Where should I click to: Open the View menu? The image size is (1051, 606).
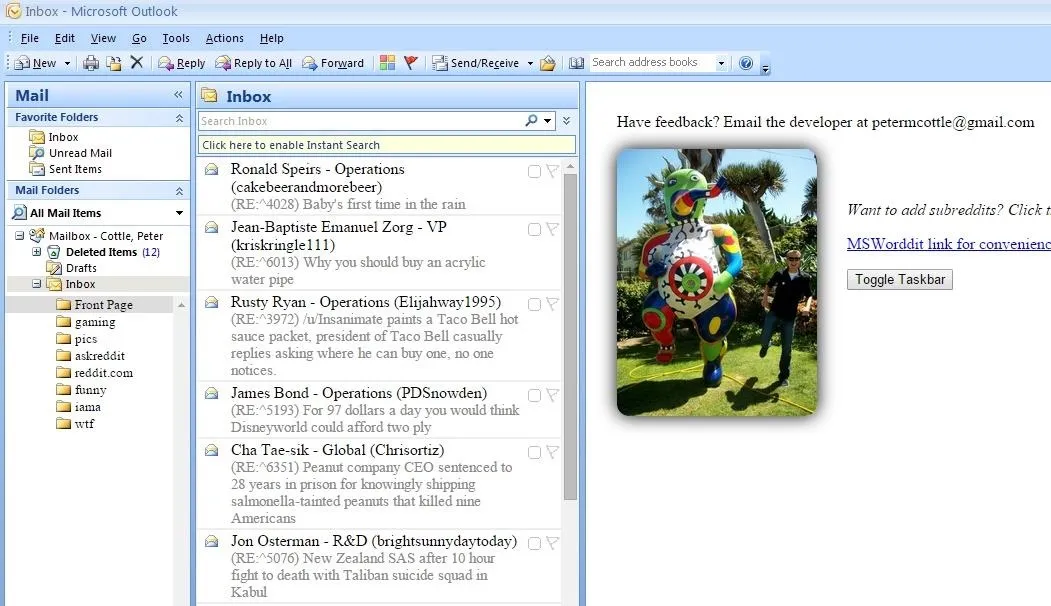click(x=103, y=38)
